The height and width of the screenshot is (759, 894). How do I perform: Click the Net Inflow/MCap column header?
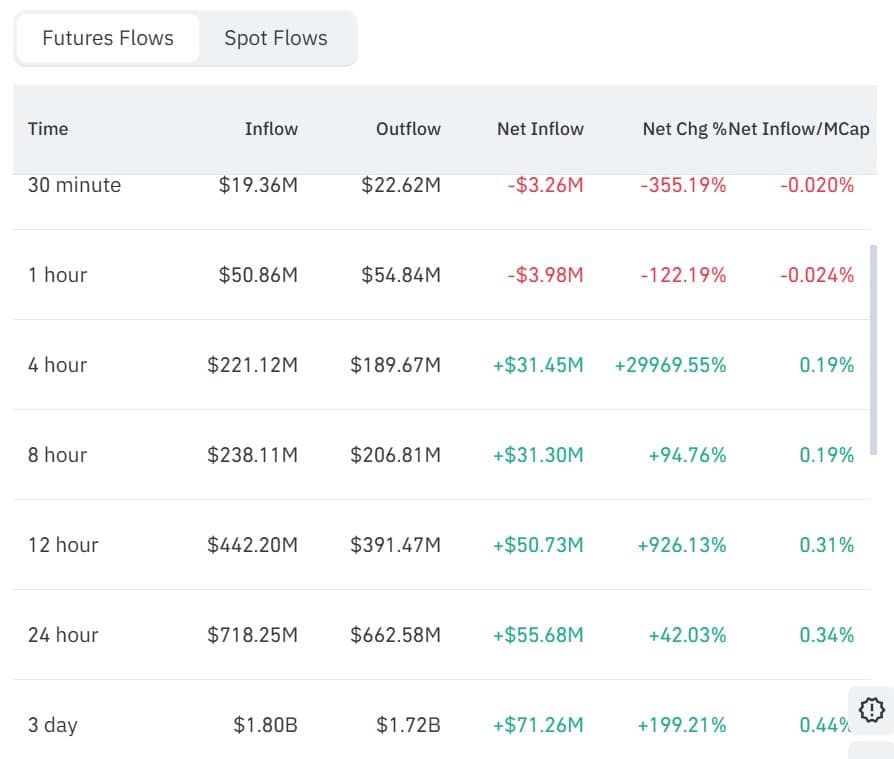pos(800,128)
